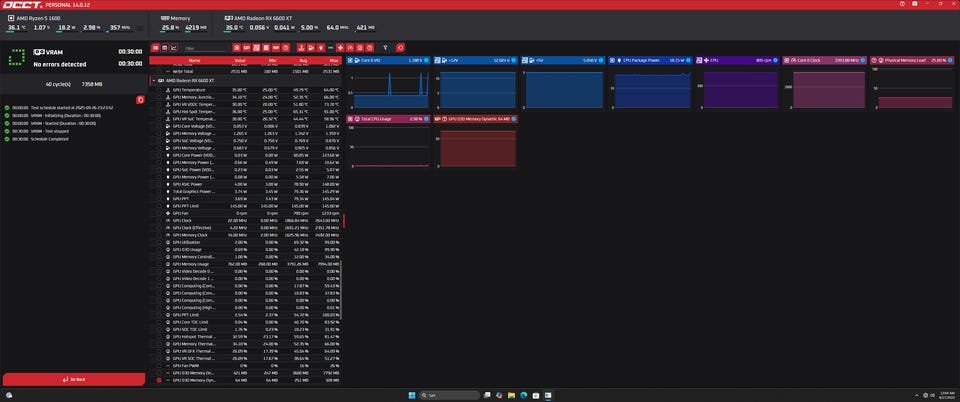Click the +5V graph header
The height and width of the screenshot is (402, 960).
pyautogui.click(x=563, y=60)
